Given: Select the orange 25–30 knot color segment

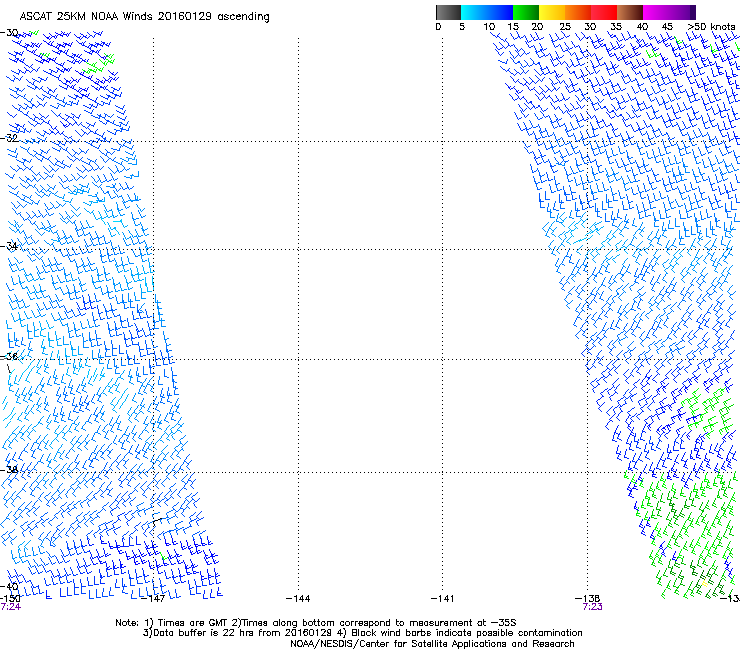Looking at the screenshot, I should point(578,12).
